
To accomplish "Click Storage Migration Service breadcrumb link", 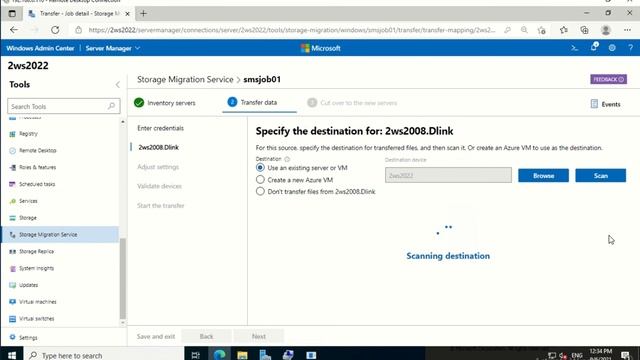I will (x=185, y=80).
